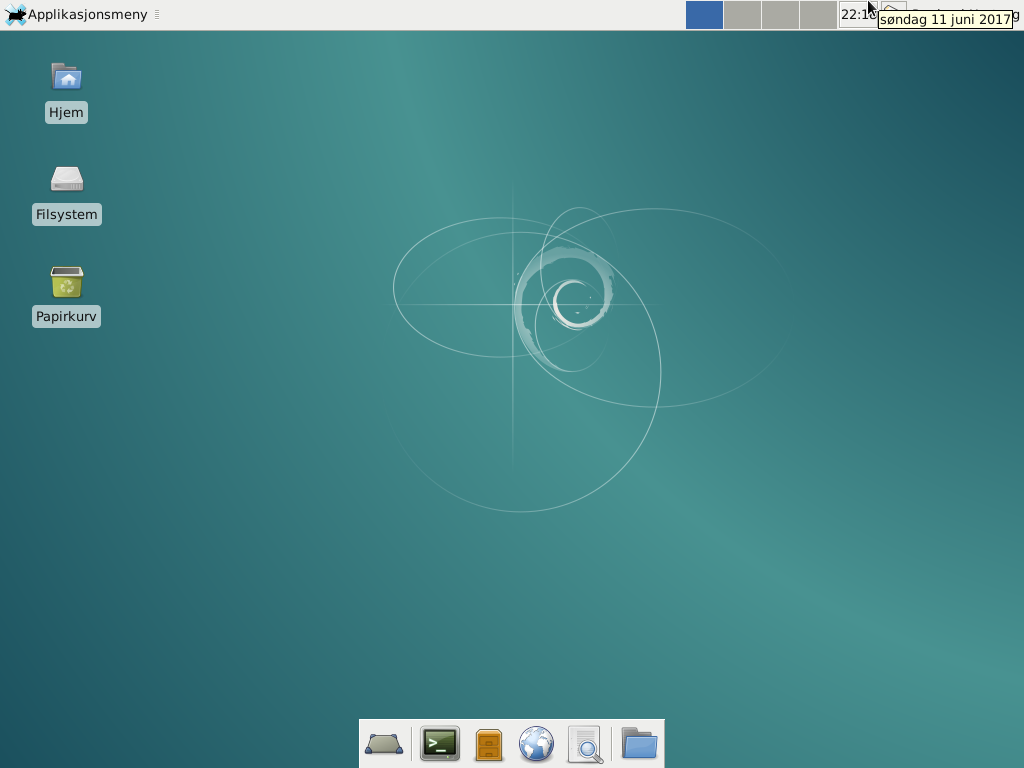This screenshot has height=768, width=1024.
Task: Open the blue folder dock icon
Action: 639,743
